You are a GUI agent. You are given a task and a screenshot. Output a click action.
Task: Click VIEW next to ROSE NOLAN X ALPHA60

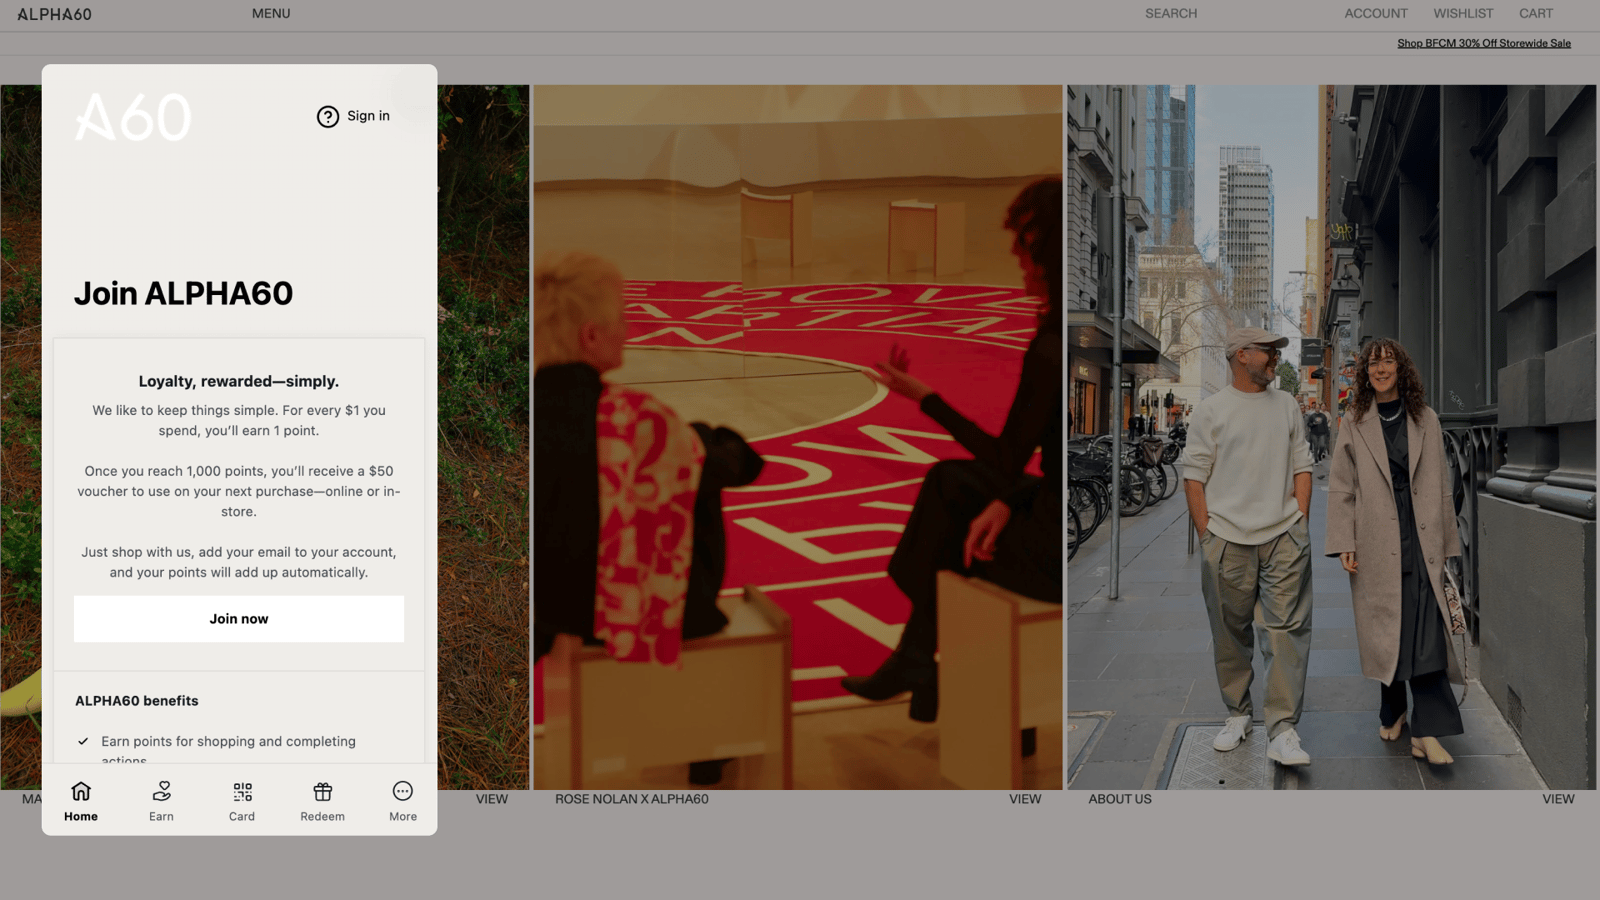(x=1025, y=799)
